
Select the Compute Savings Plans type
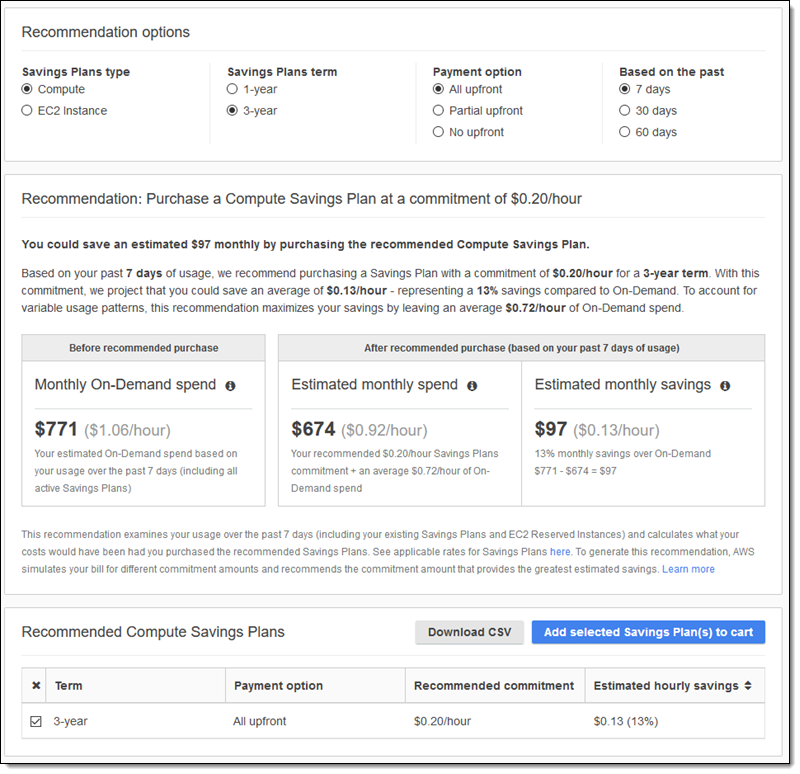(27, 90)
